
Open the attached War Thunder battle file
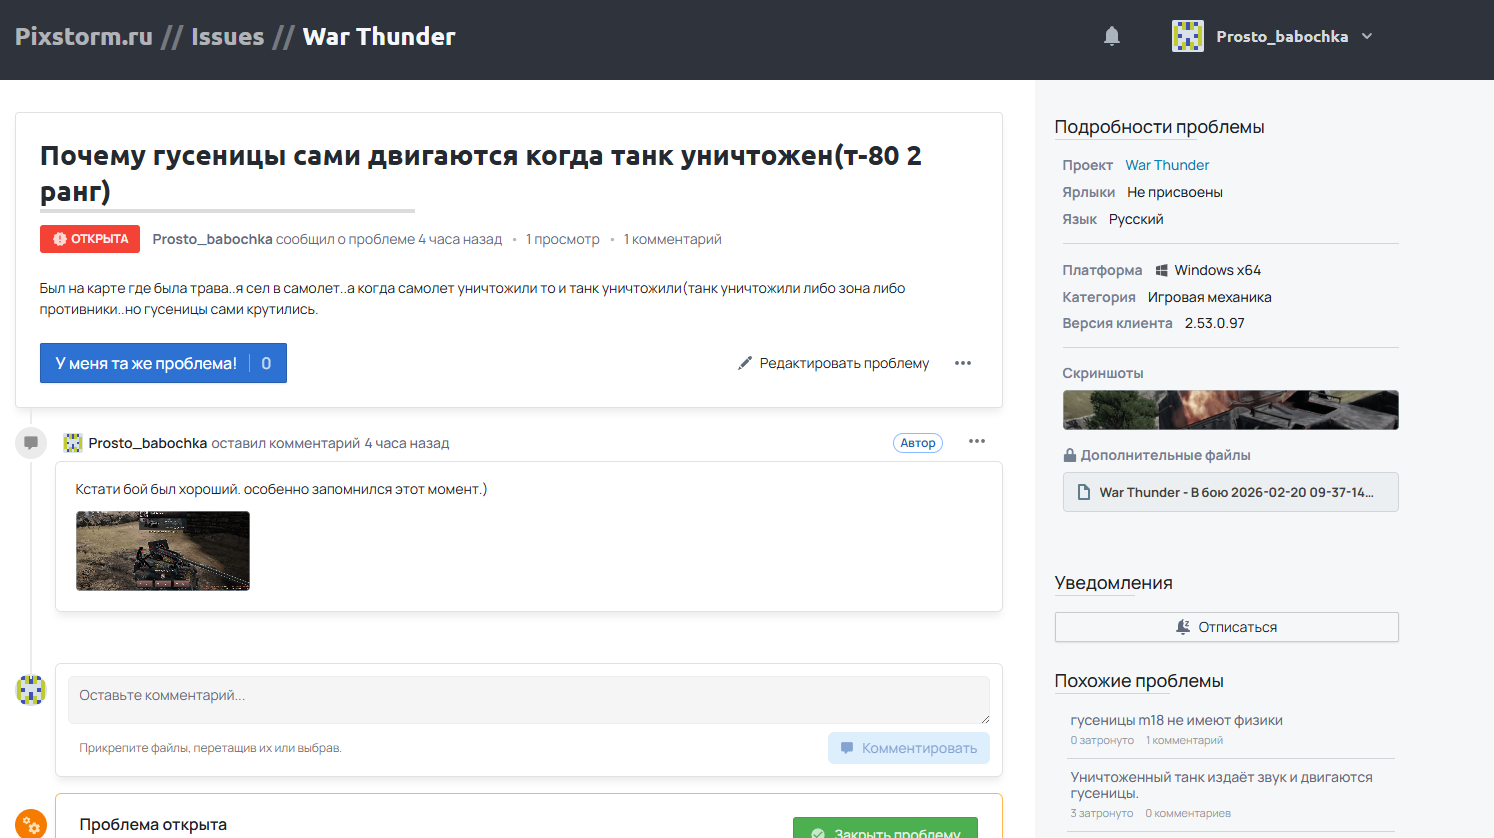coord(1230,492)
